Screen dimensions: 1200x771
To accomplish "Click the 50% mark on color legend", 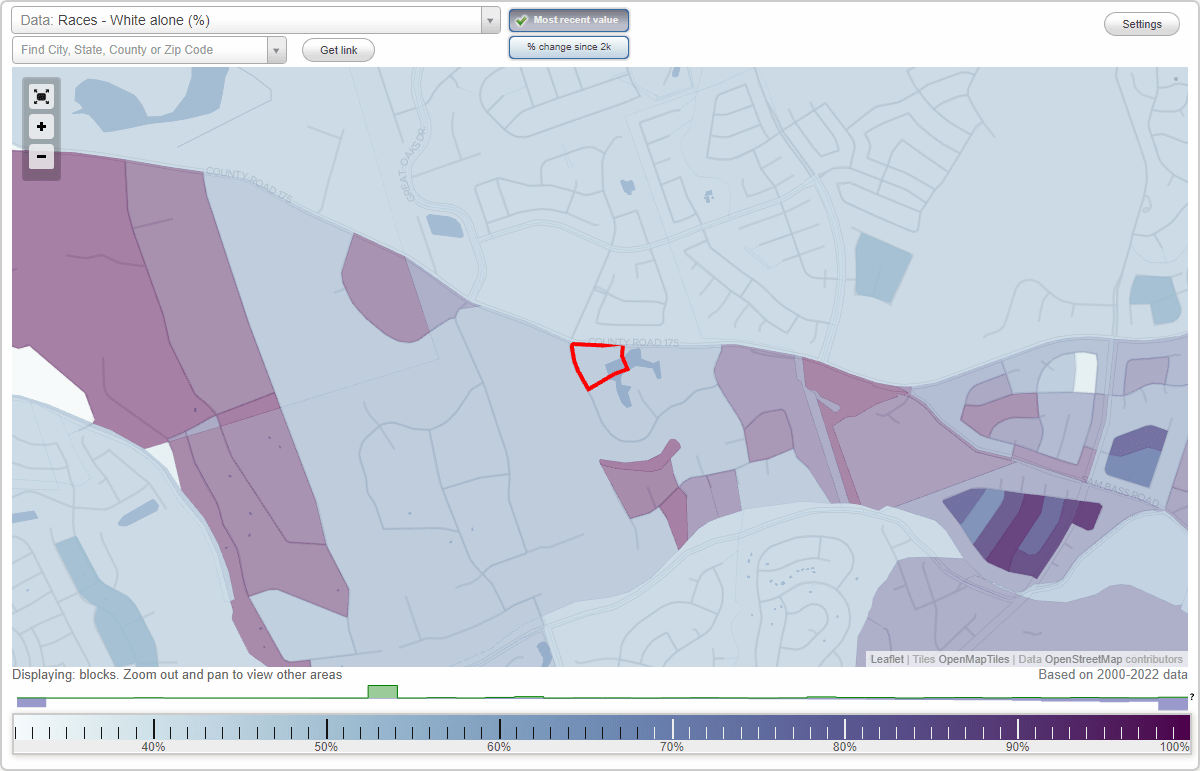I will (x=326, y=747).
